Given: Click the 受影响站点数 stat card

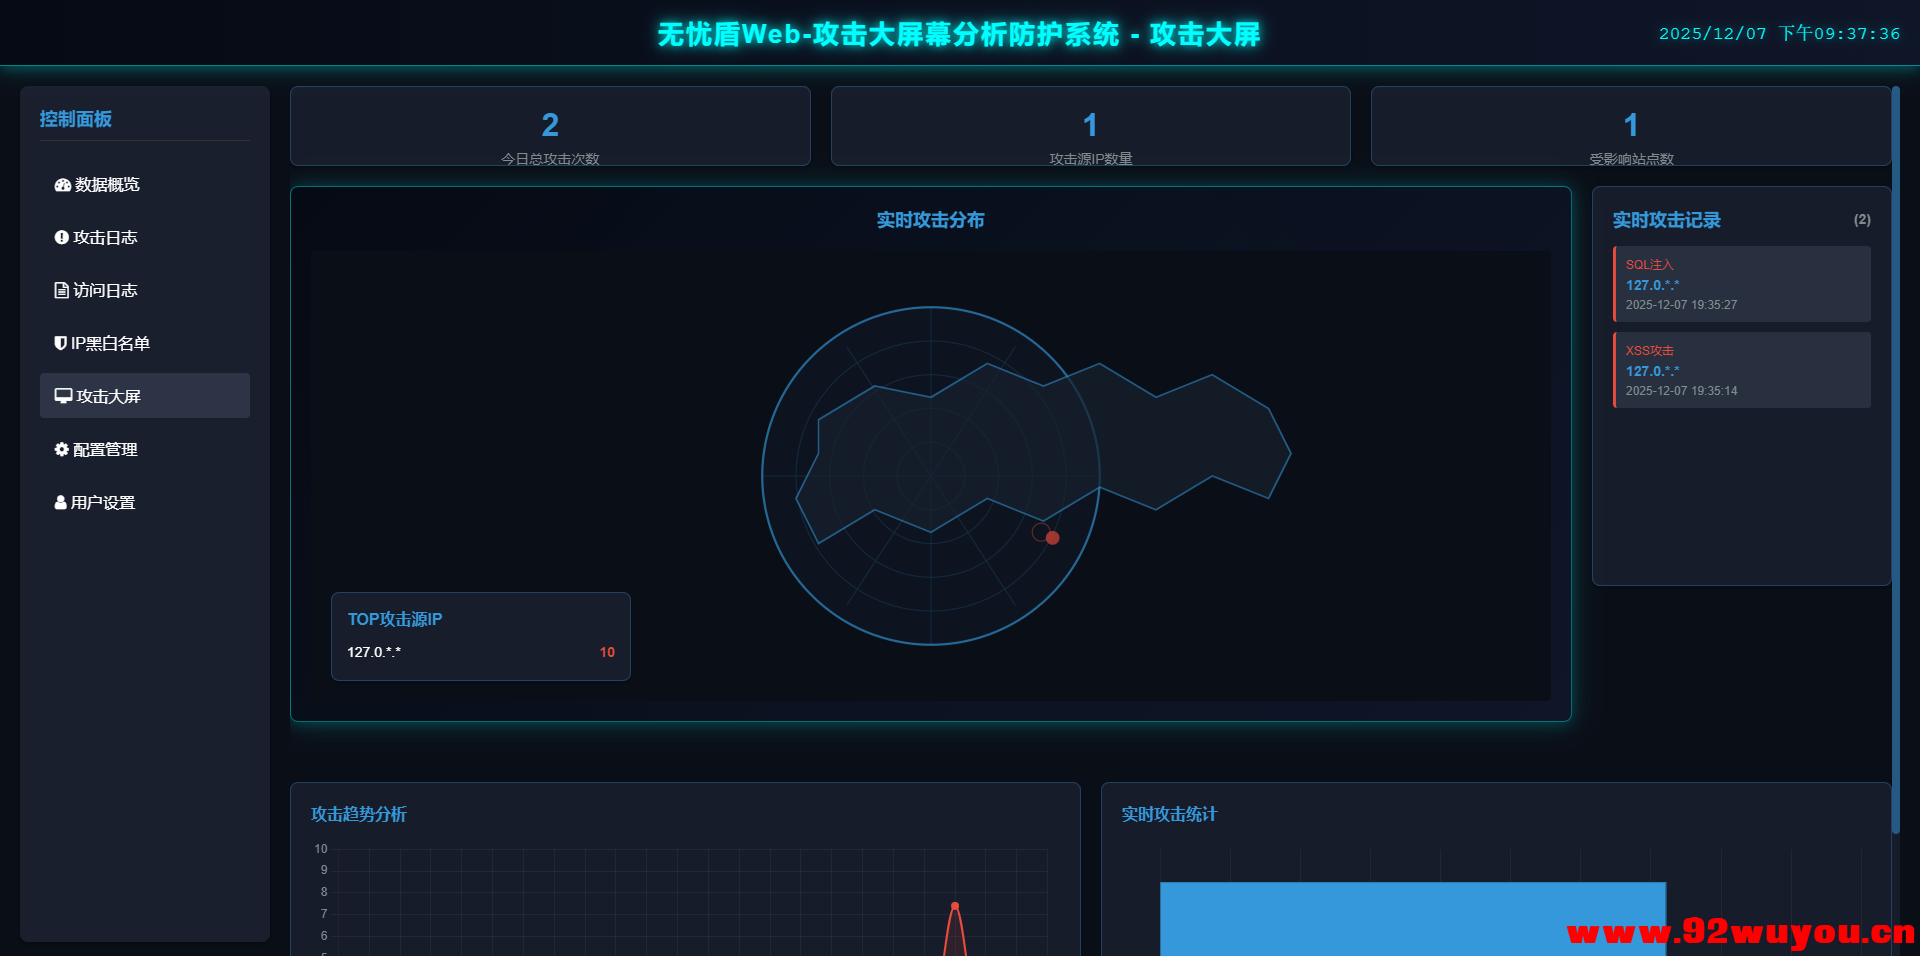Looking at the screenshot, I should point(1630,126).
